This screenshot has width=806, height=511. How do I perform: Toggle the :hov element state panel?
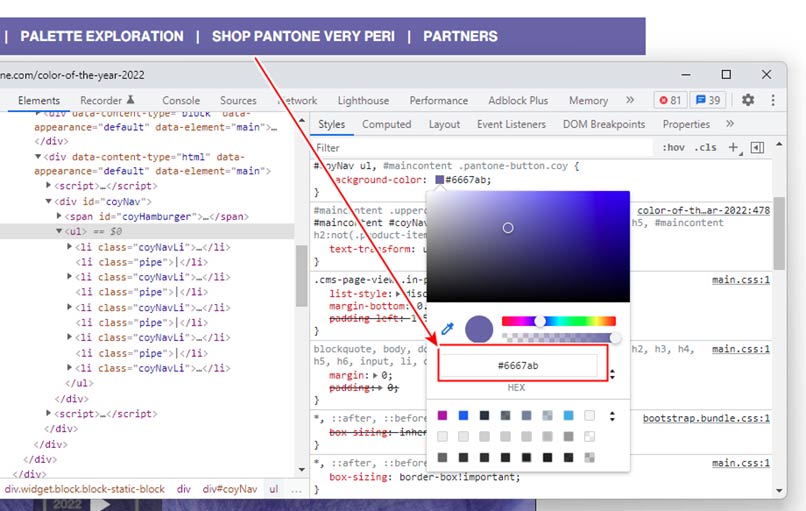pos(673,147)
